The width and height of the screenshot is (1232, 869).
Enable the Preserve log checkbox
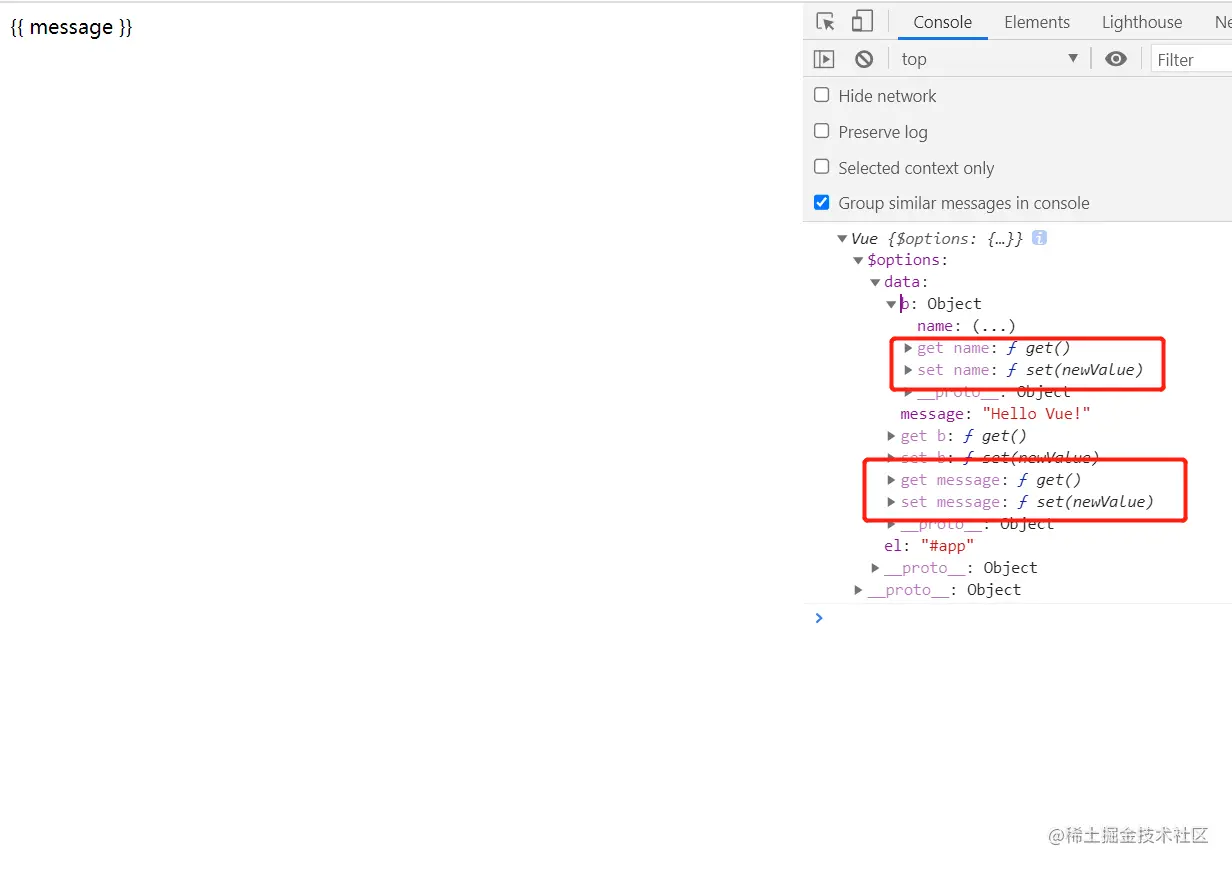coord(822,131)
